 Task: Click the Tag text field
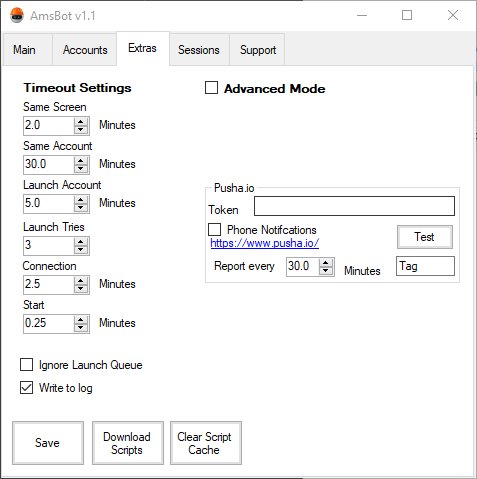[x=425, y=266]
